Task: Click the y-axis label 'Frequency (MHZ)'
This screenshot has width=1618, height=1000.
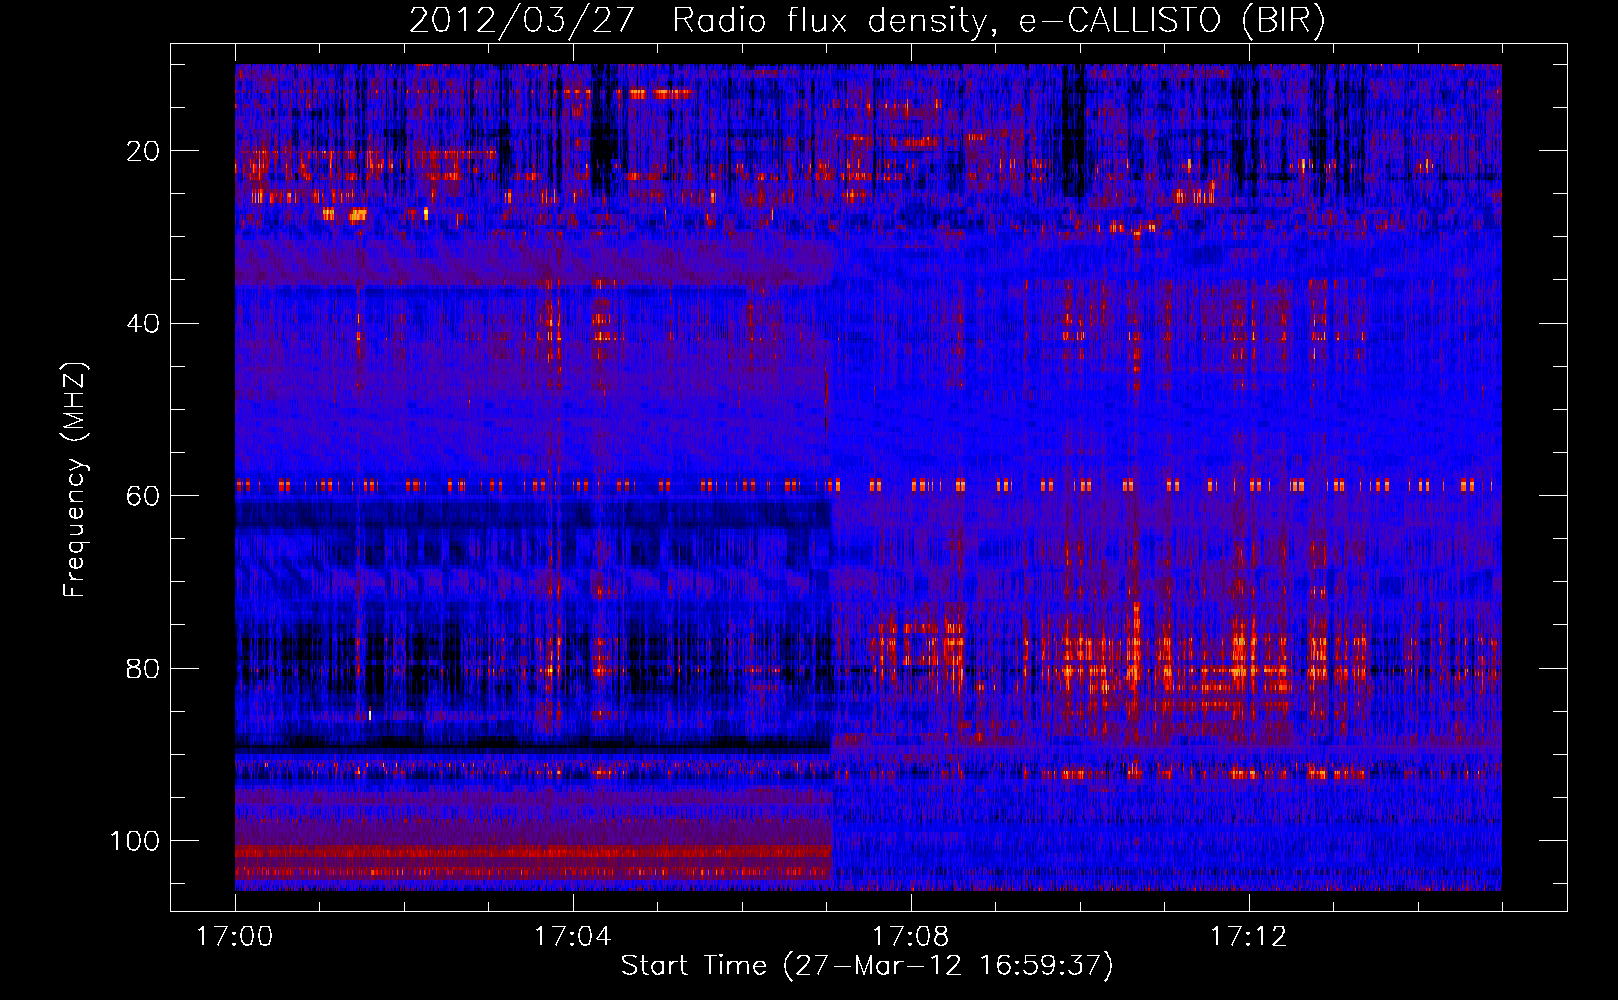Action: (75, 480)
